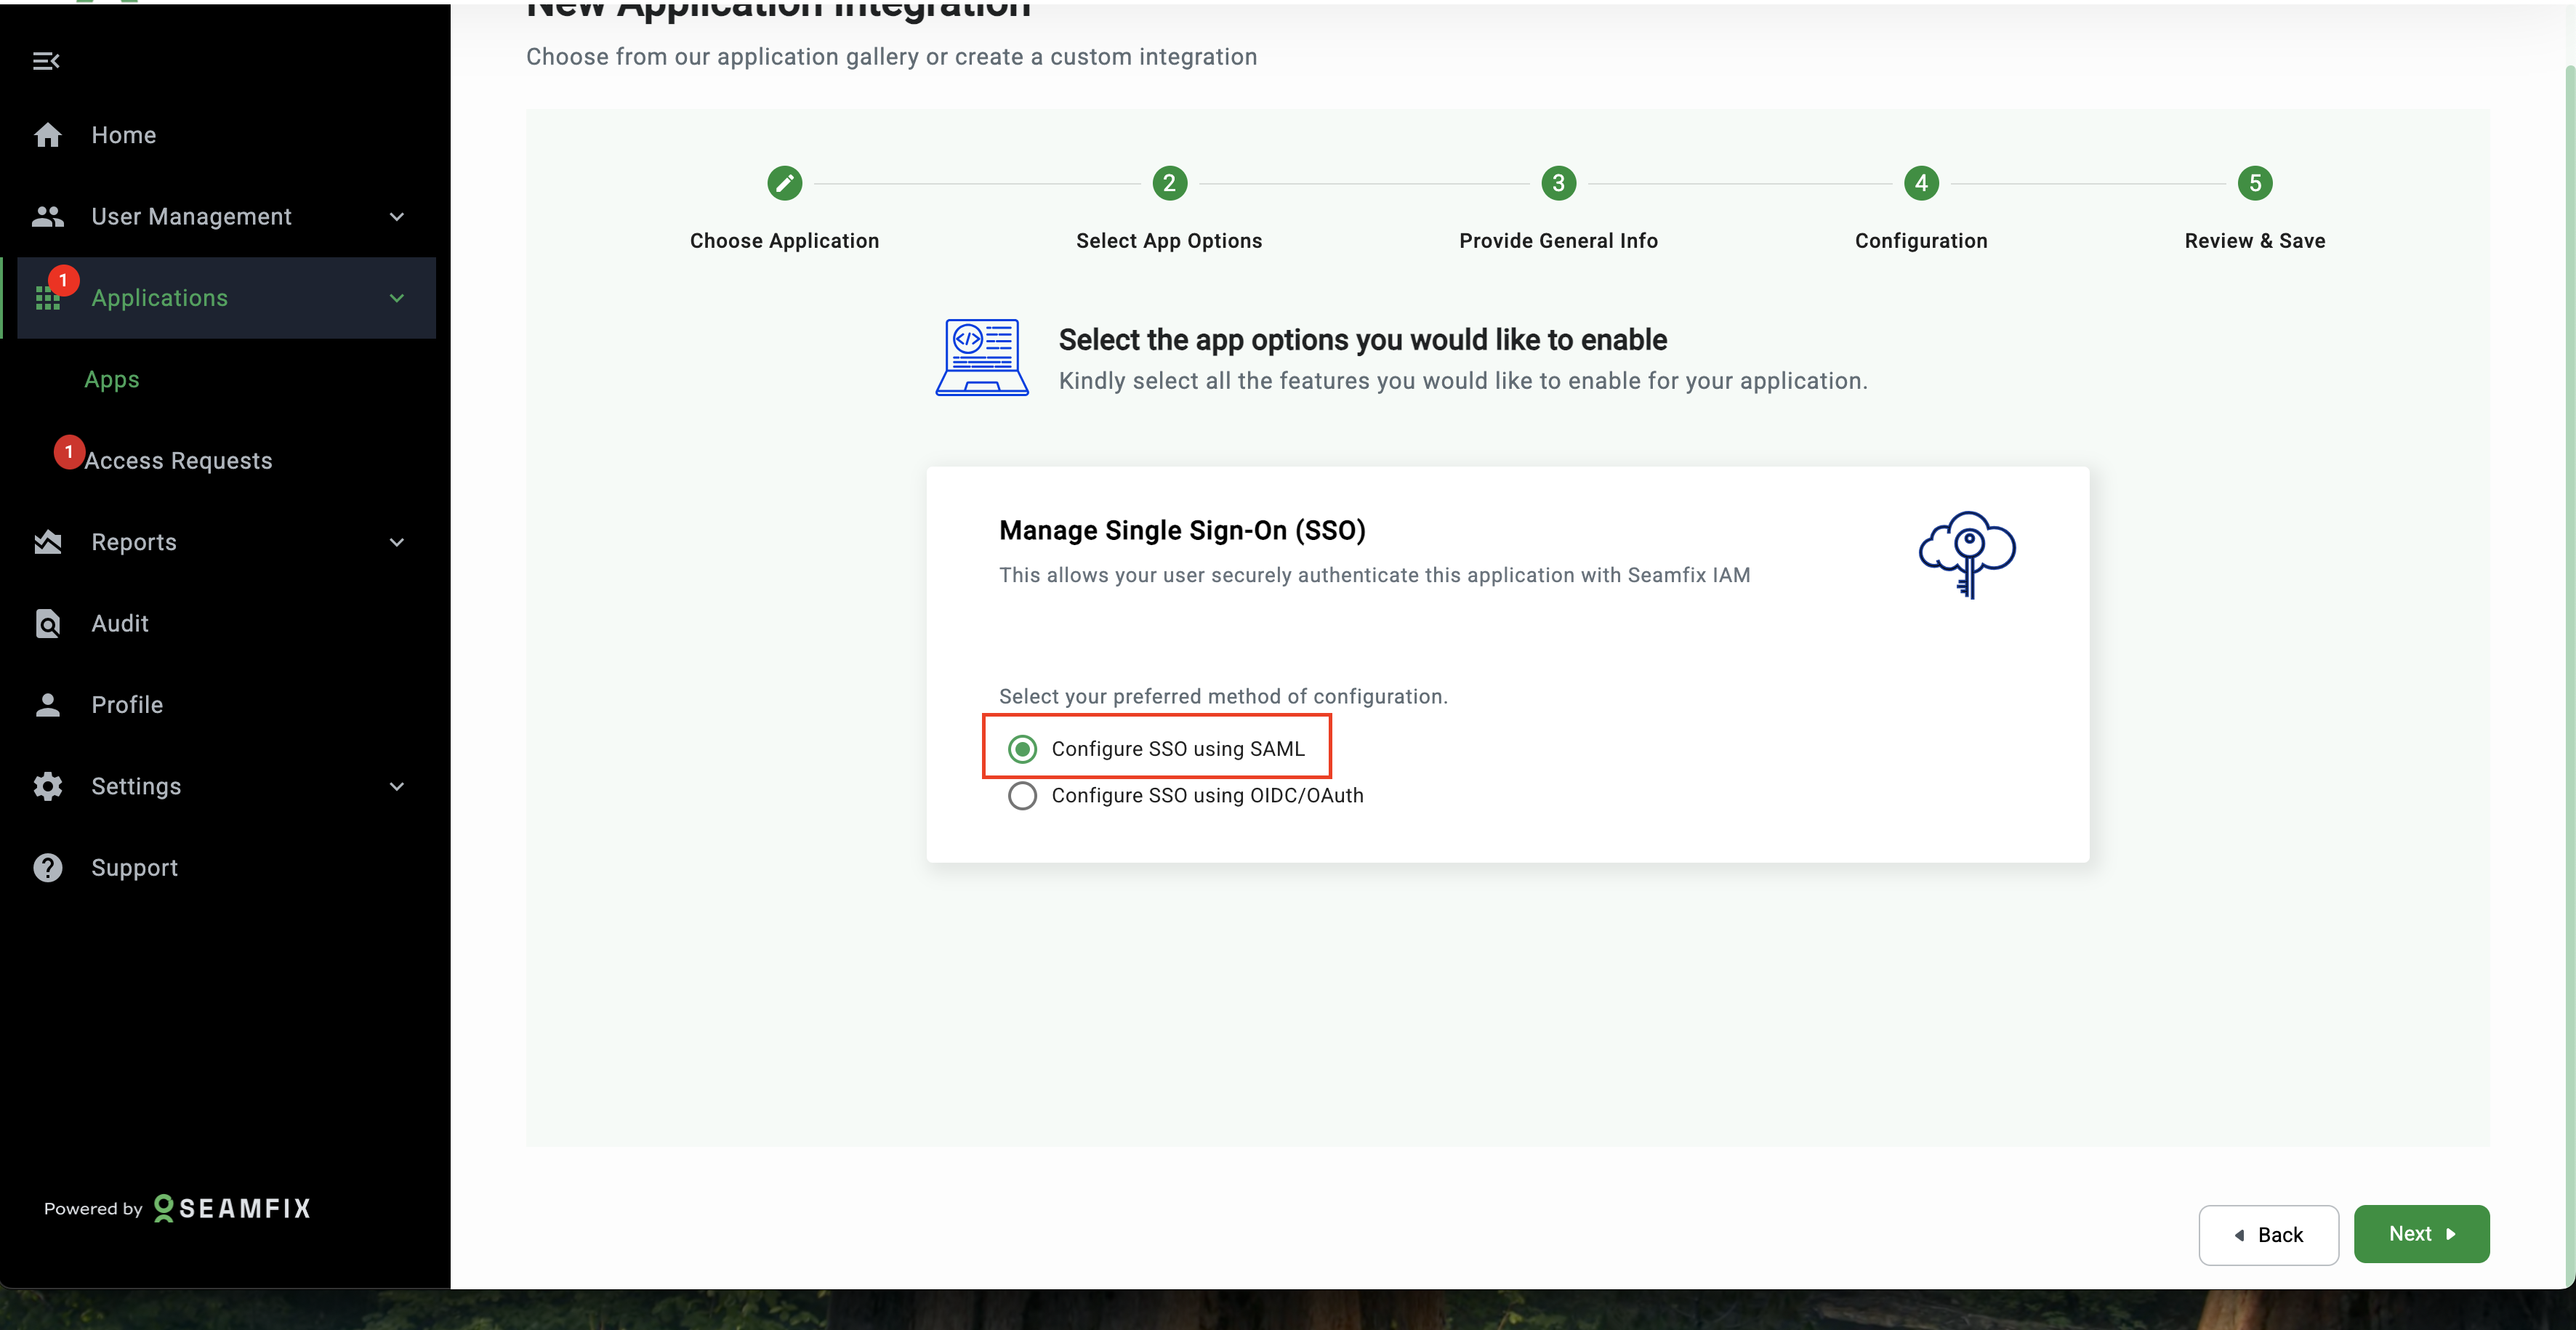2576x1330 pixels.
Task: Click the Reports chart icon
Action: (47, 542)
